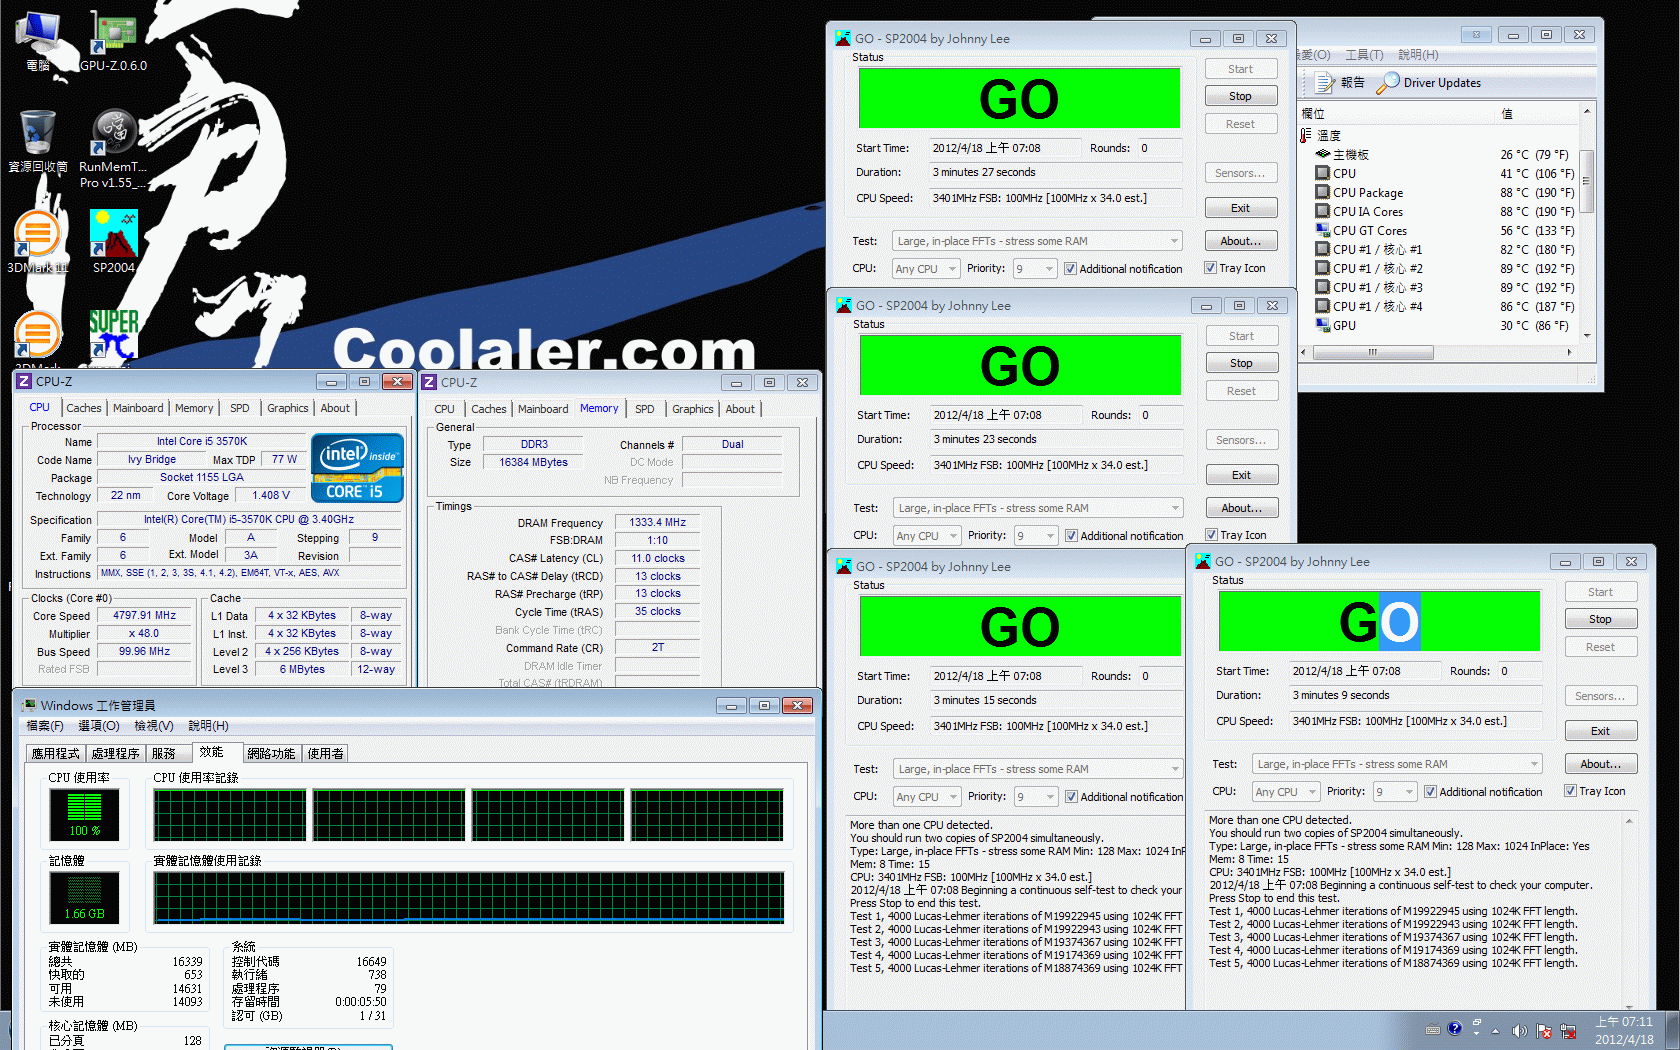Image resolution: width=1680 pixels, height=1050 pixels.
Task: Open Priority dropdown in 27-seconds SP2004 window
Action: 1035,268
